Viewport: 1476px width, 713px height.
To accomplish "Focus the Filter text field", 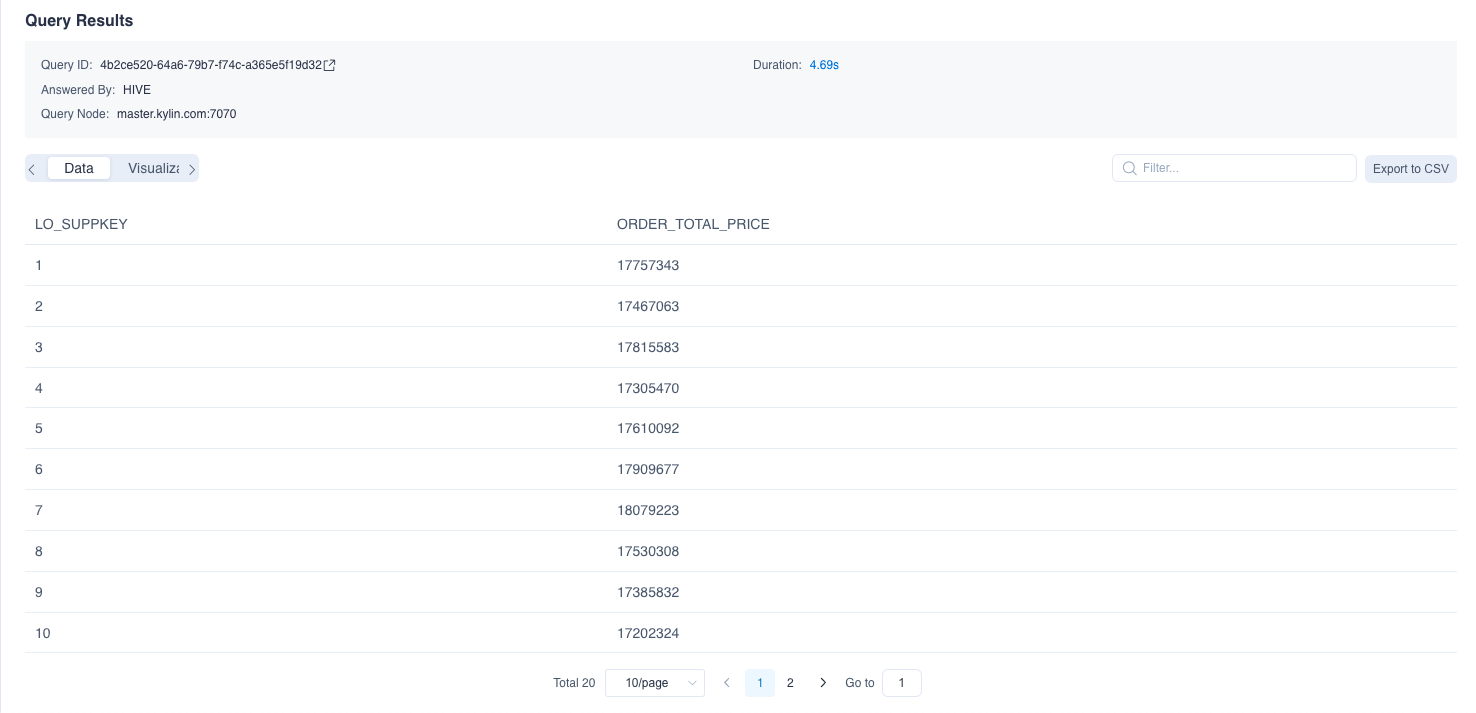I will [1243, 168].
